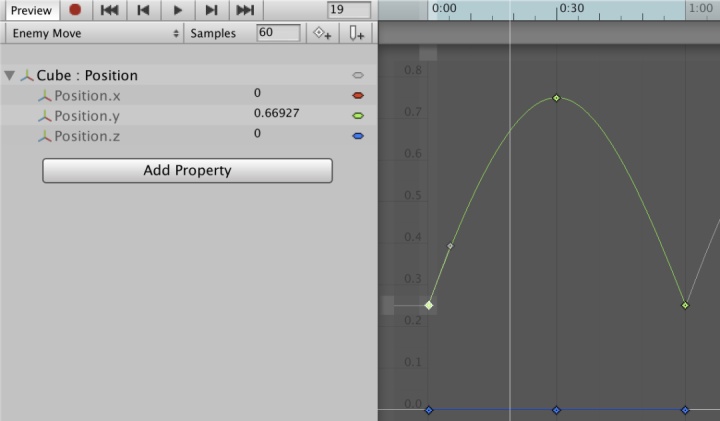The image size is (720, 421).
Task: Select the Position.x property
Action: (87, 95)
